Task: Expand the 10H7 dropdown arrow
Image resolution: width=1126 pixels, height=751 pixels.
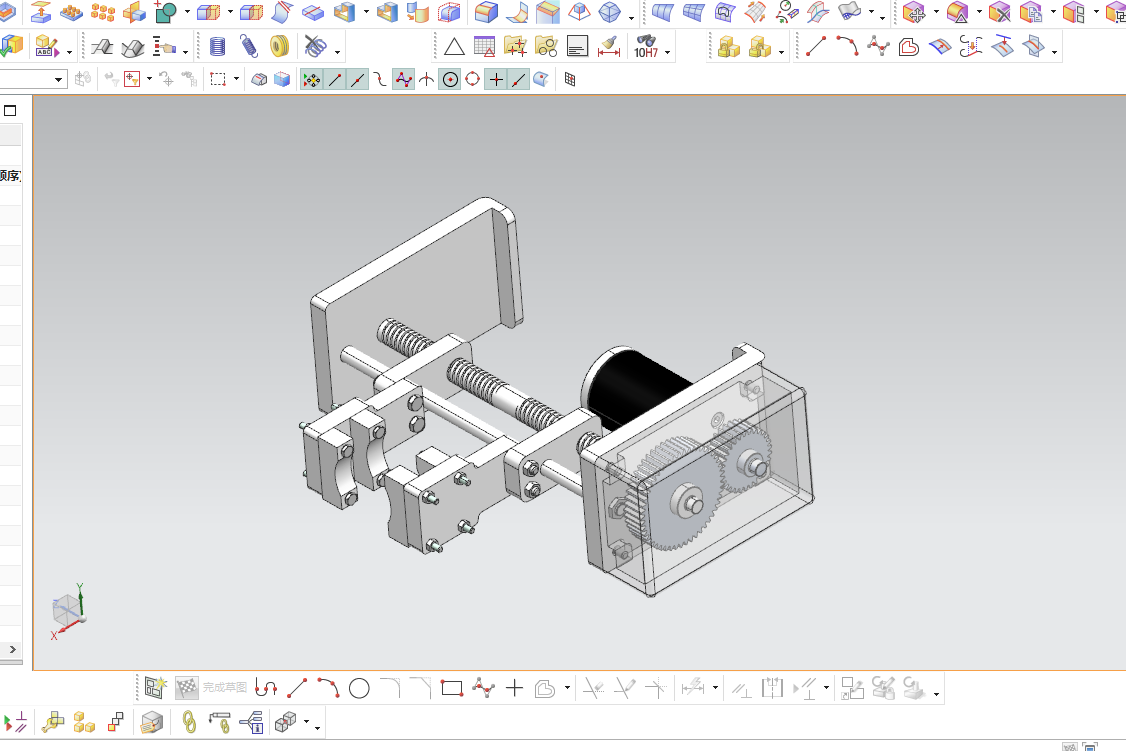Action: pos(668,52)
